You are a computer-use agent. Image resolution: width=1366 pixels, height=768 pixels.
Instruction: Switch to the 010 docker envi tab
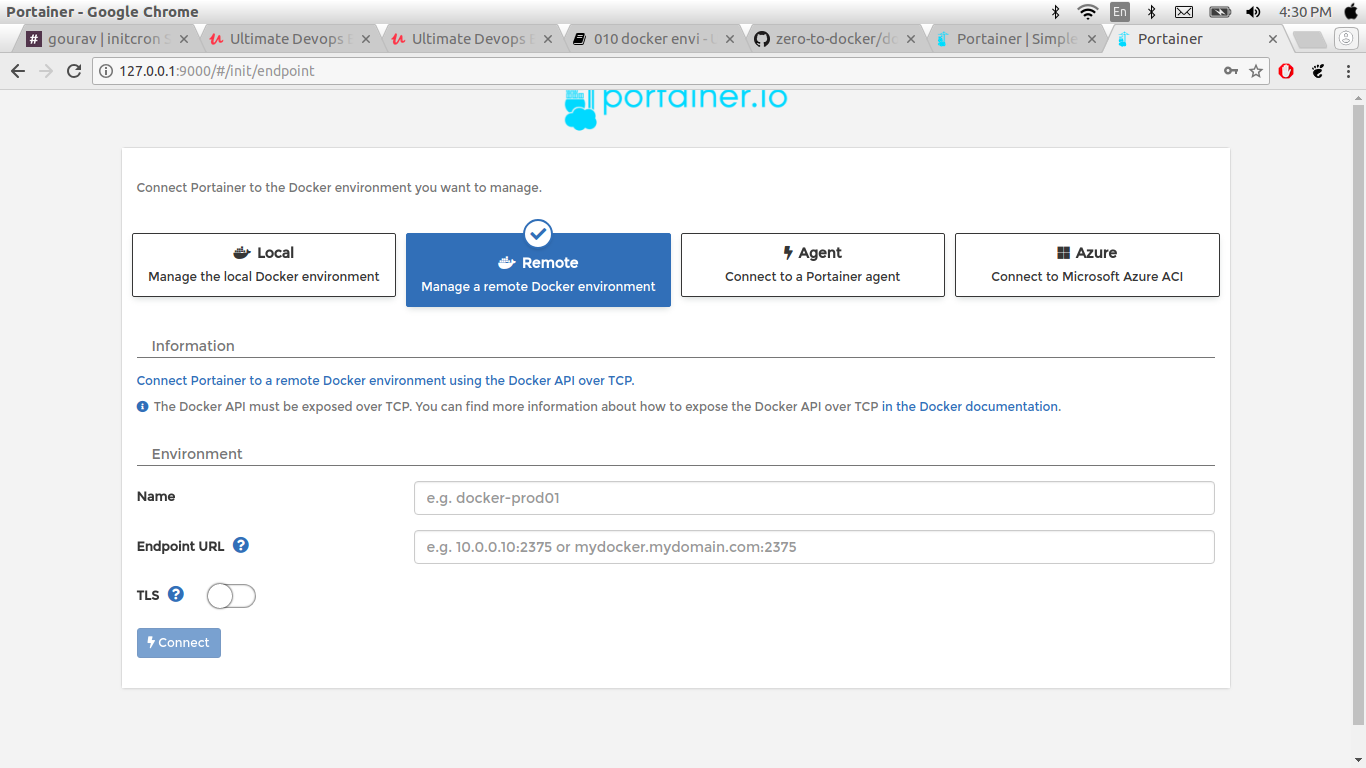[654, 39]
